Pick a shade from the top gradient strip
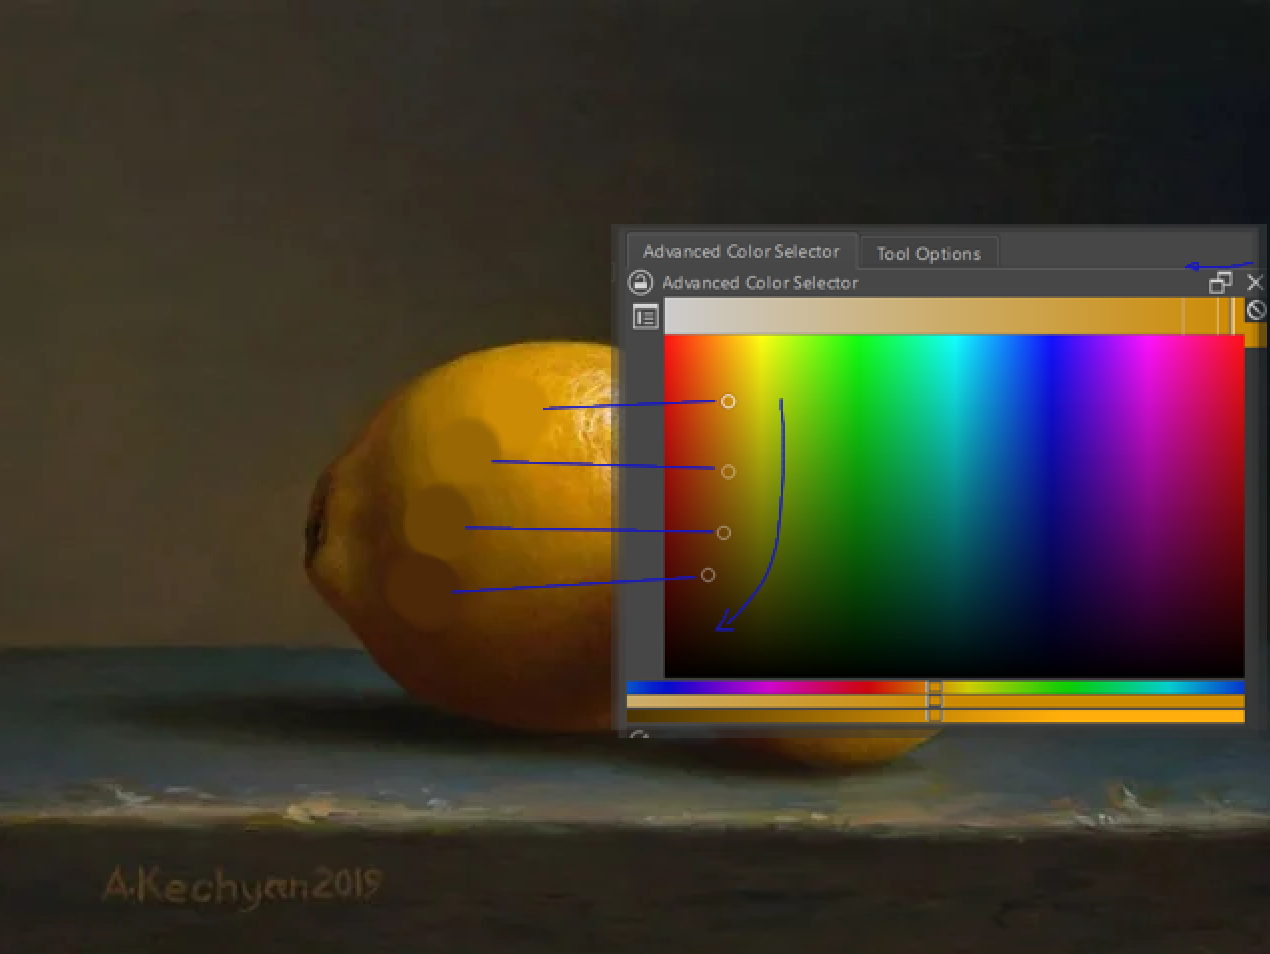 pyautogui.click(x=954, y=316)
